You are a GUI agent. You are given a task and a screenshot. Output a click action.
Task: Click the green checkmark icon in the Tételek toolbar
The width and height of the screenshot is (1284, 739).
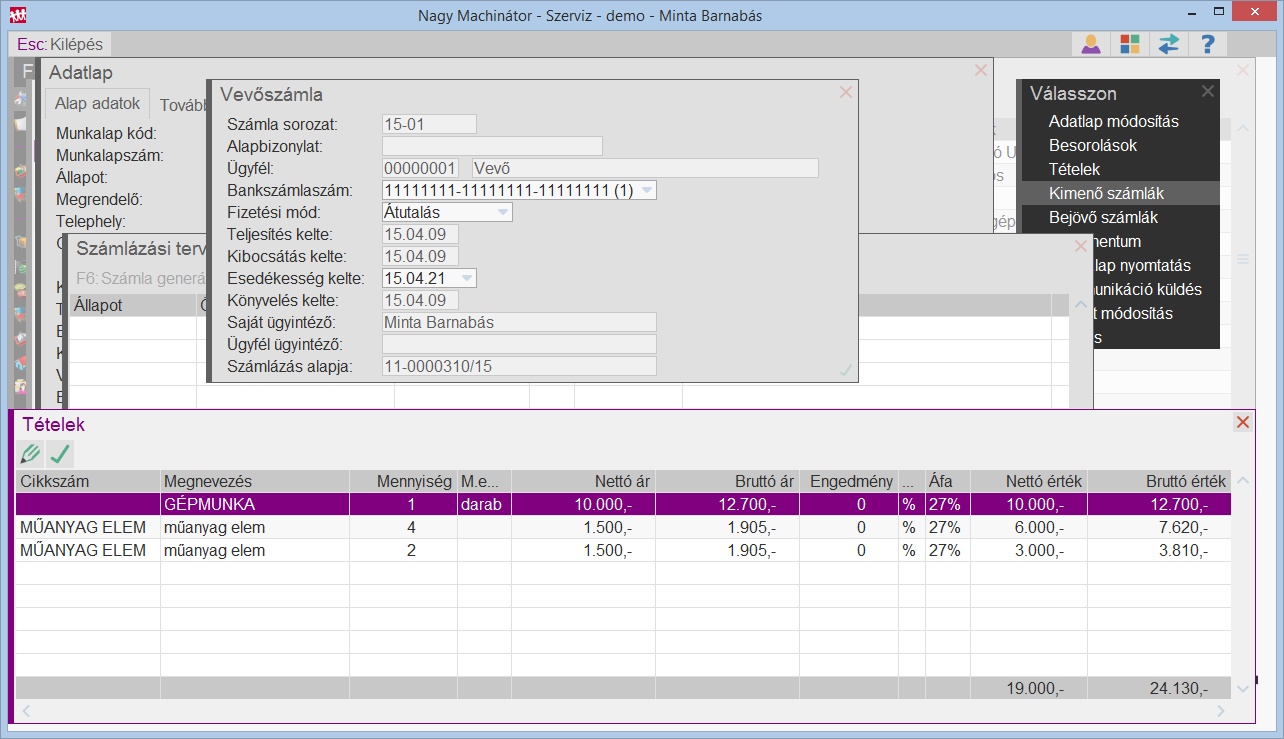pyautogui.click(x=60, y=454)
